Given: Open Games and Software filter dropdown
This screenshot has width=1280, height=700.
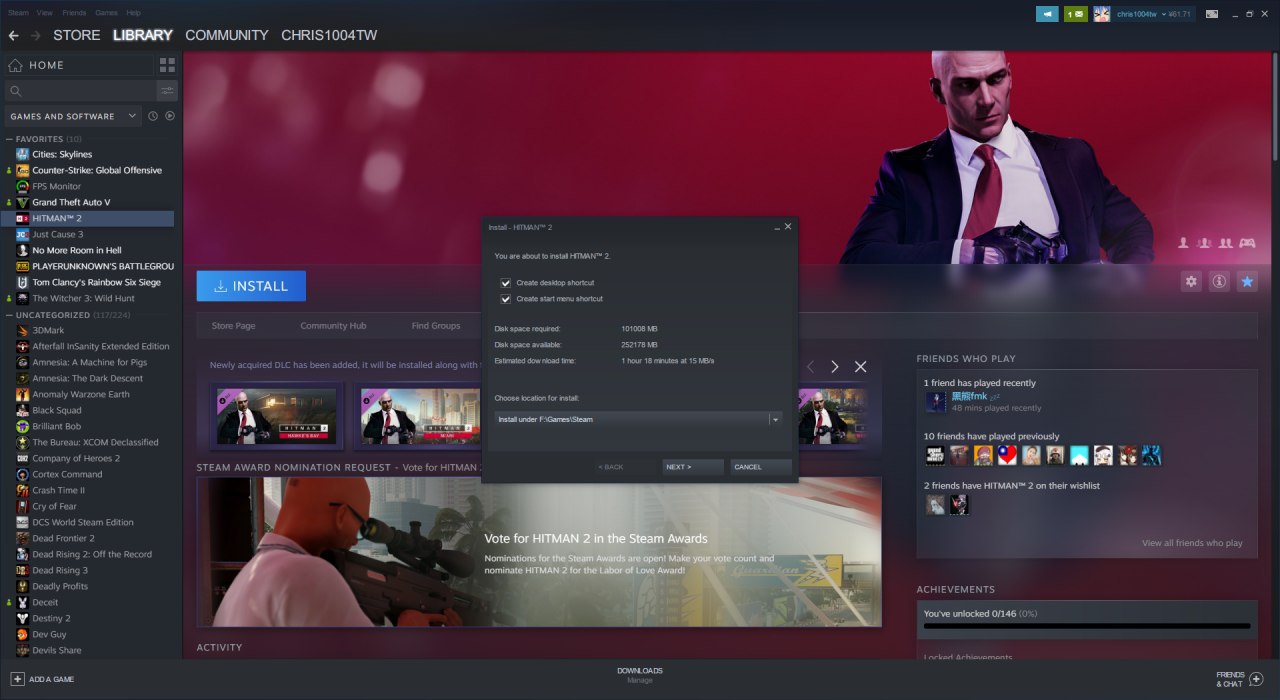Looking at the screenshot, I should point(72,116).
